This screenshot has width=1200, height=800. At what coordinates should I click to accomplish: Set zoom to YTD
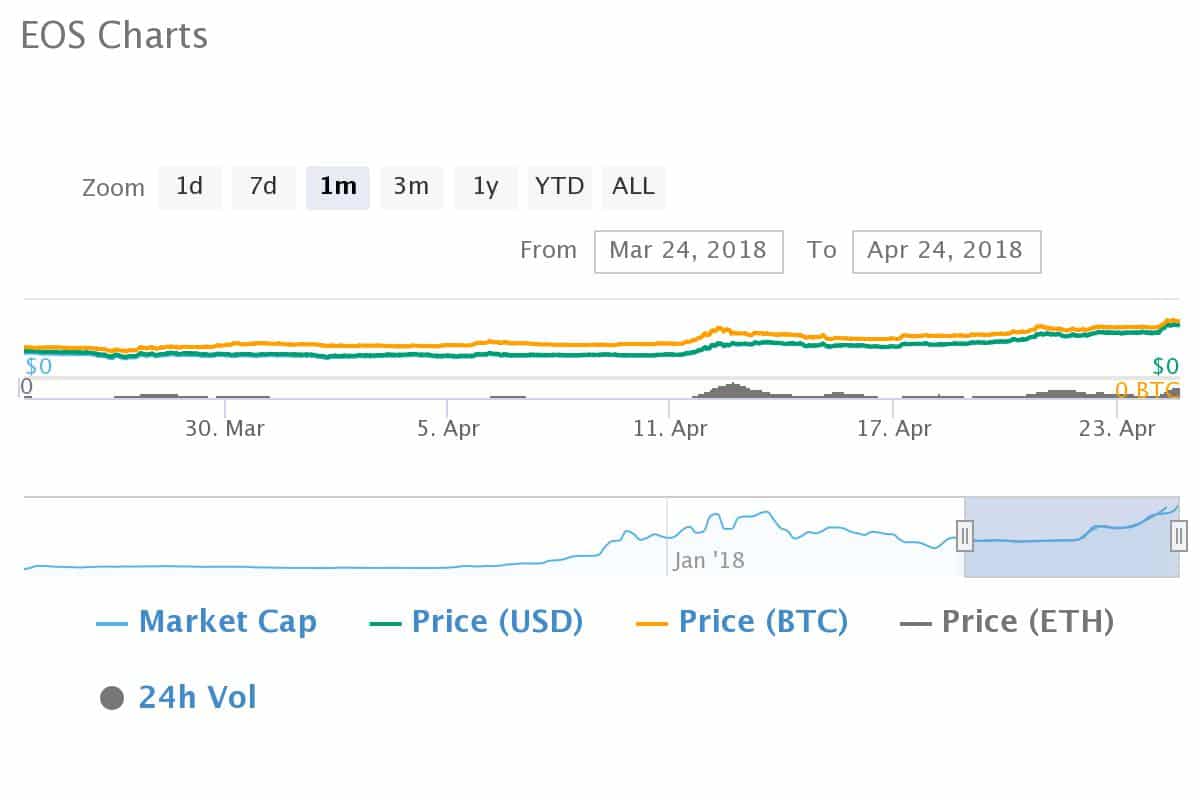point(559,187)
